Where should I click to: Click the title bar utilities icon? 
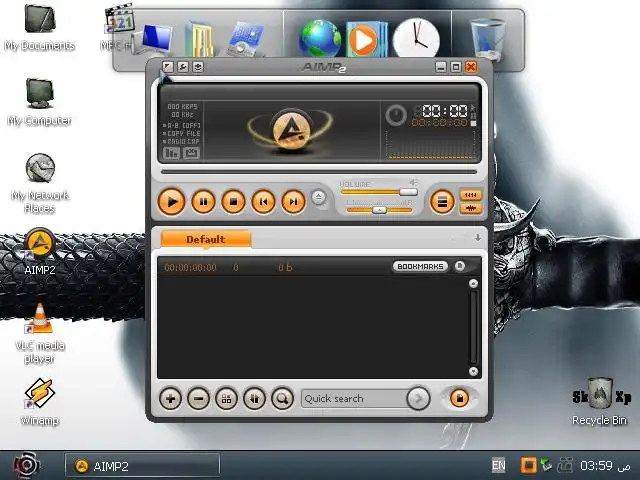point(198,67)
